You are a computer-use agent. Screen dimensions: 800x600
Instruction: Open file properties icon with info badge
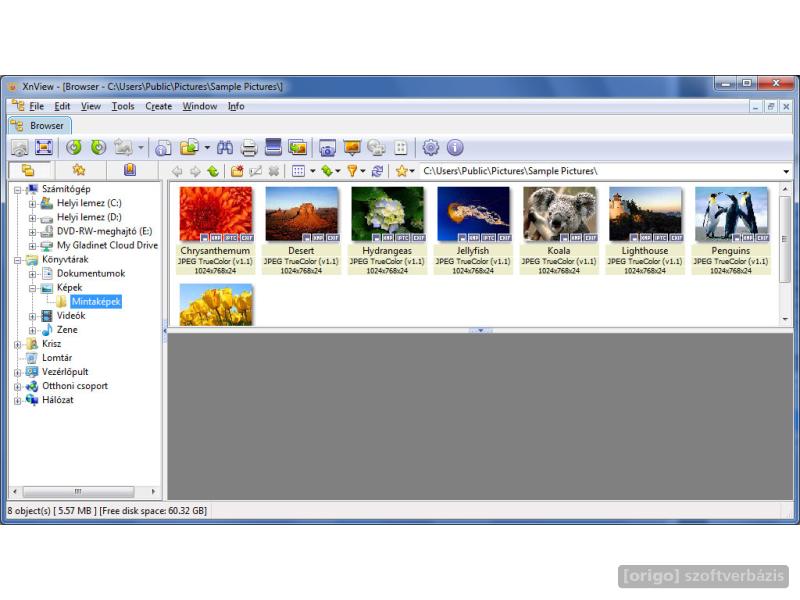(x=163, y=147)
